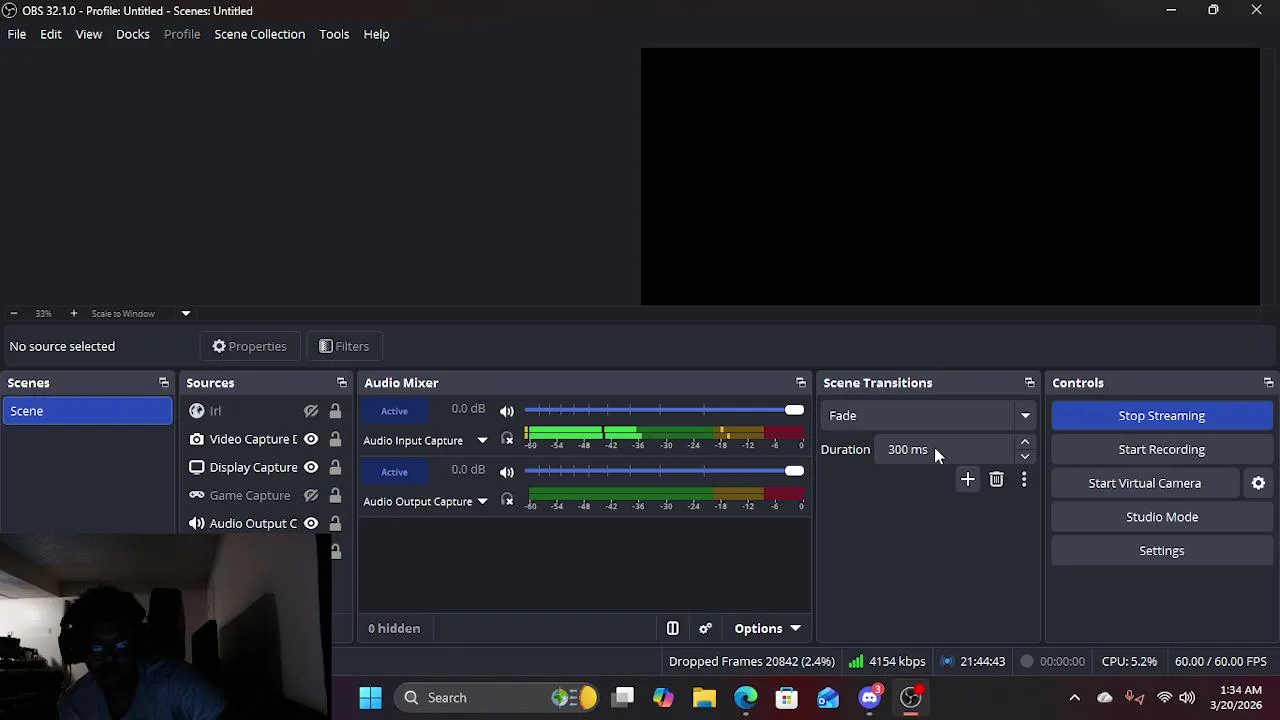
Task: Enable Studio Mode
Action: coord(1162,517)
